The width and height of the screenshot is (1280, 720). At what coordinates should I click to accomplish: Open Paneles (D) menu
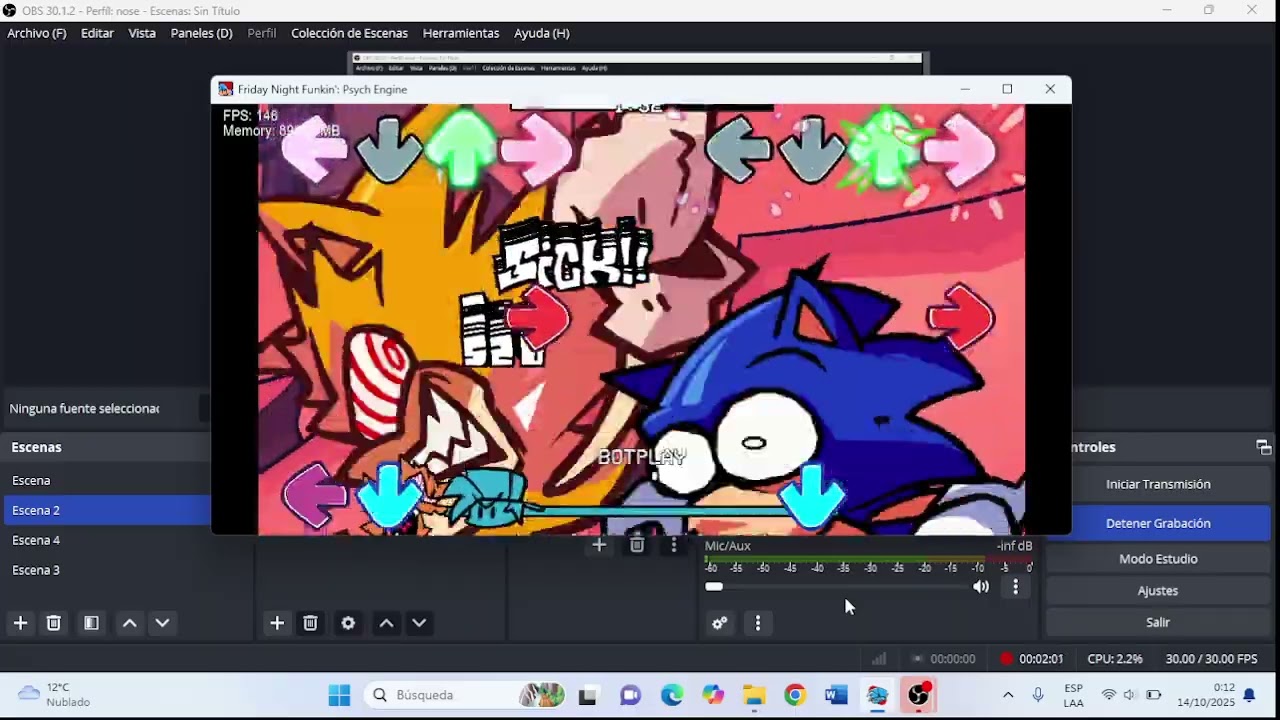click(x=201, y=33)
